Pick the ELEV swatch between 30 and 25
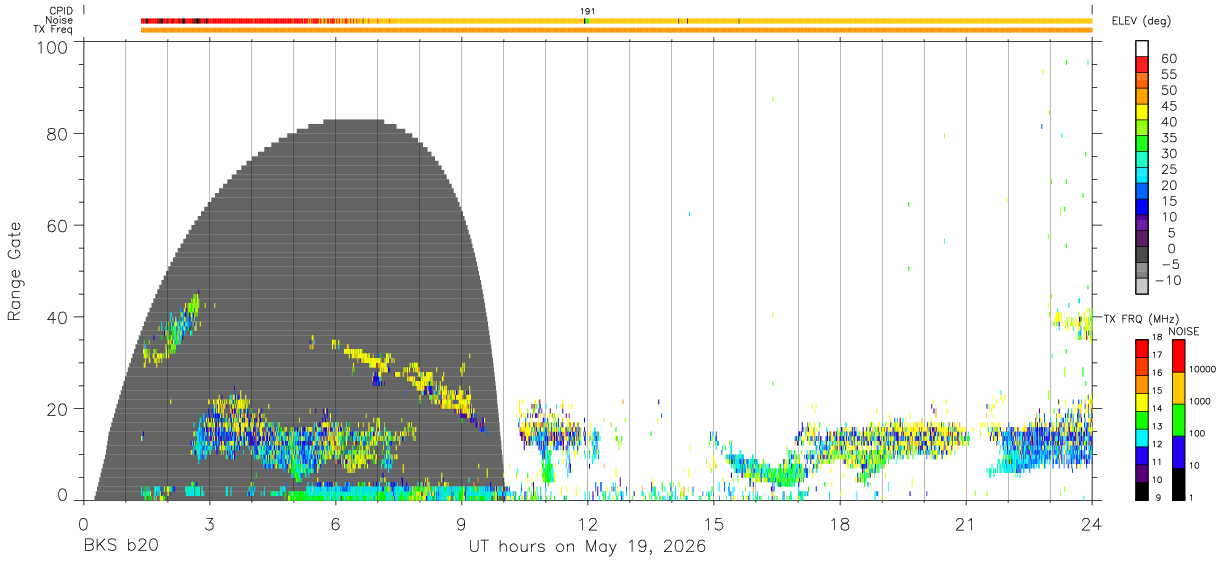Viewport: 1228px width, 567px height. pyautogui.click(x=1142, y=161)
